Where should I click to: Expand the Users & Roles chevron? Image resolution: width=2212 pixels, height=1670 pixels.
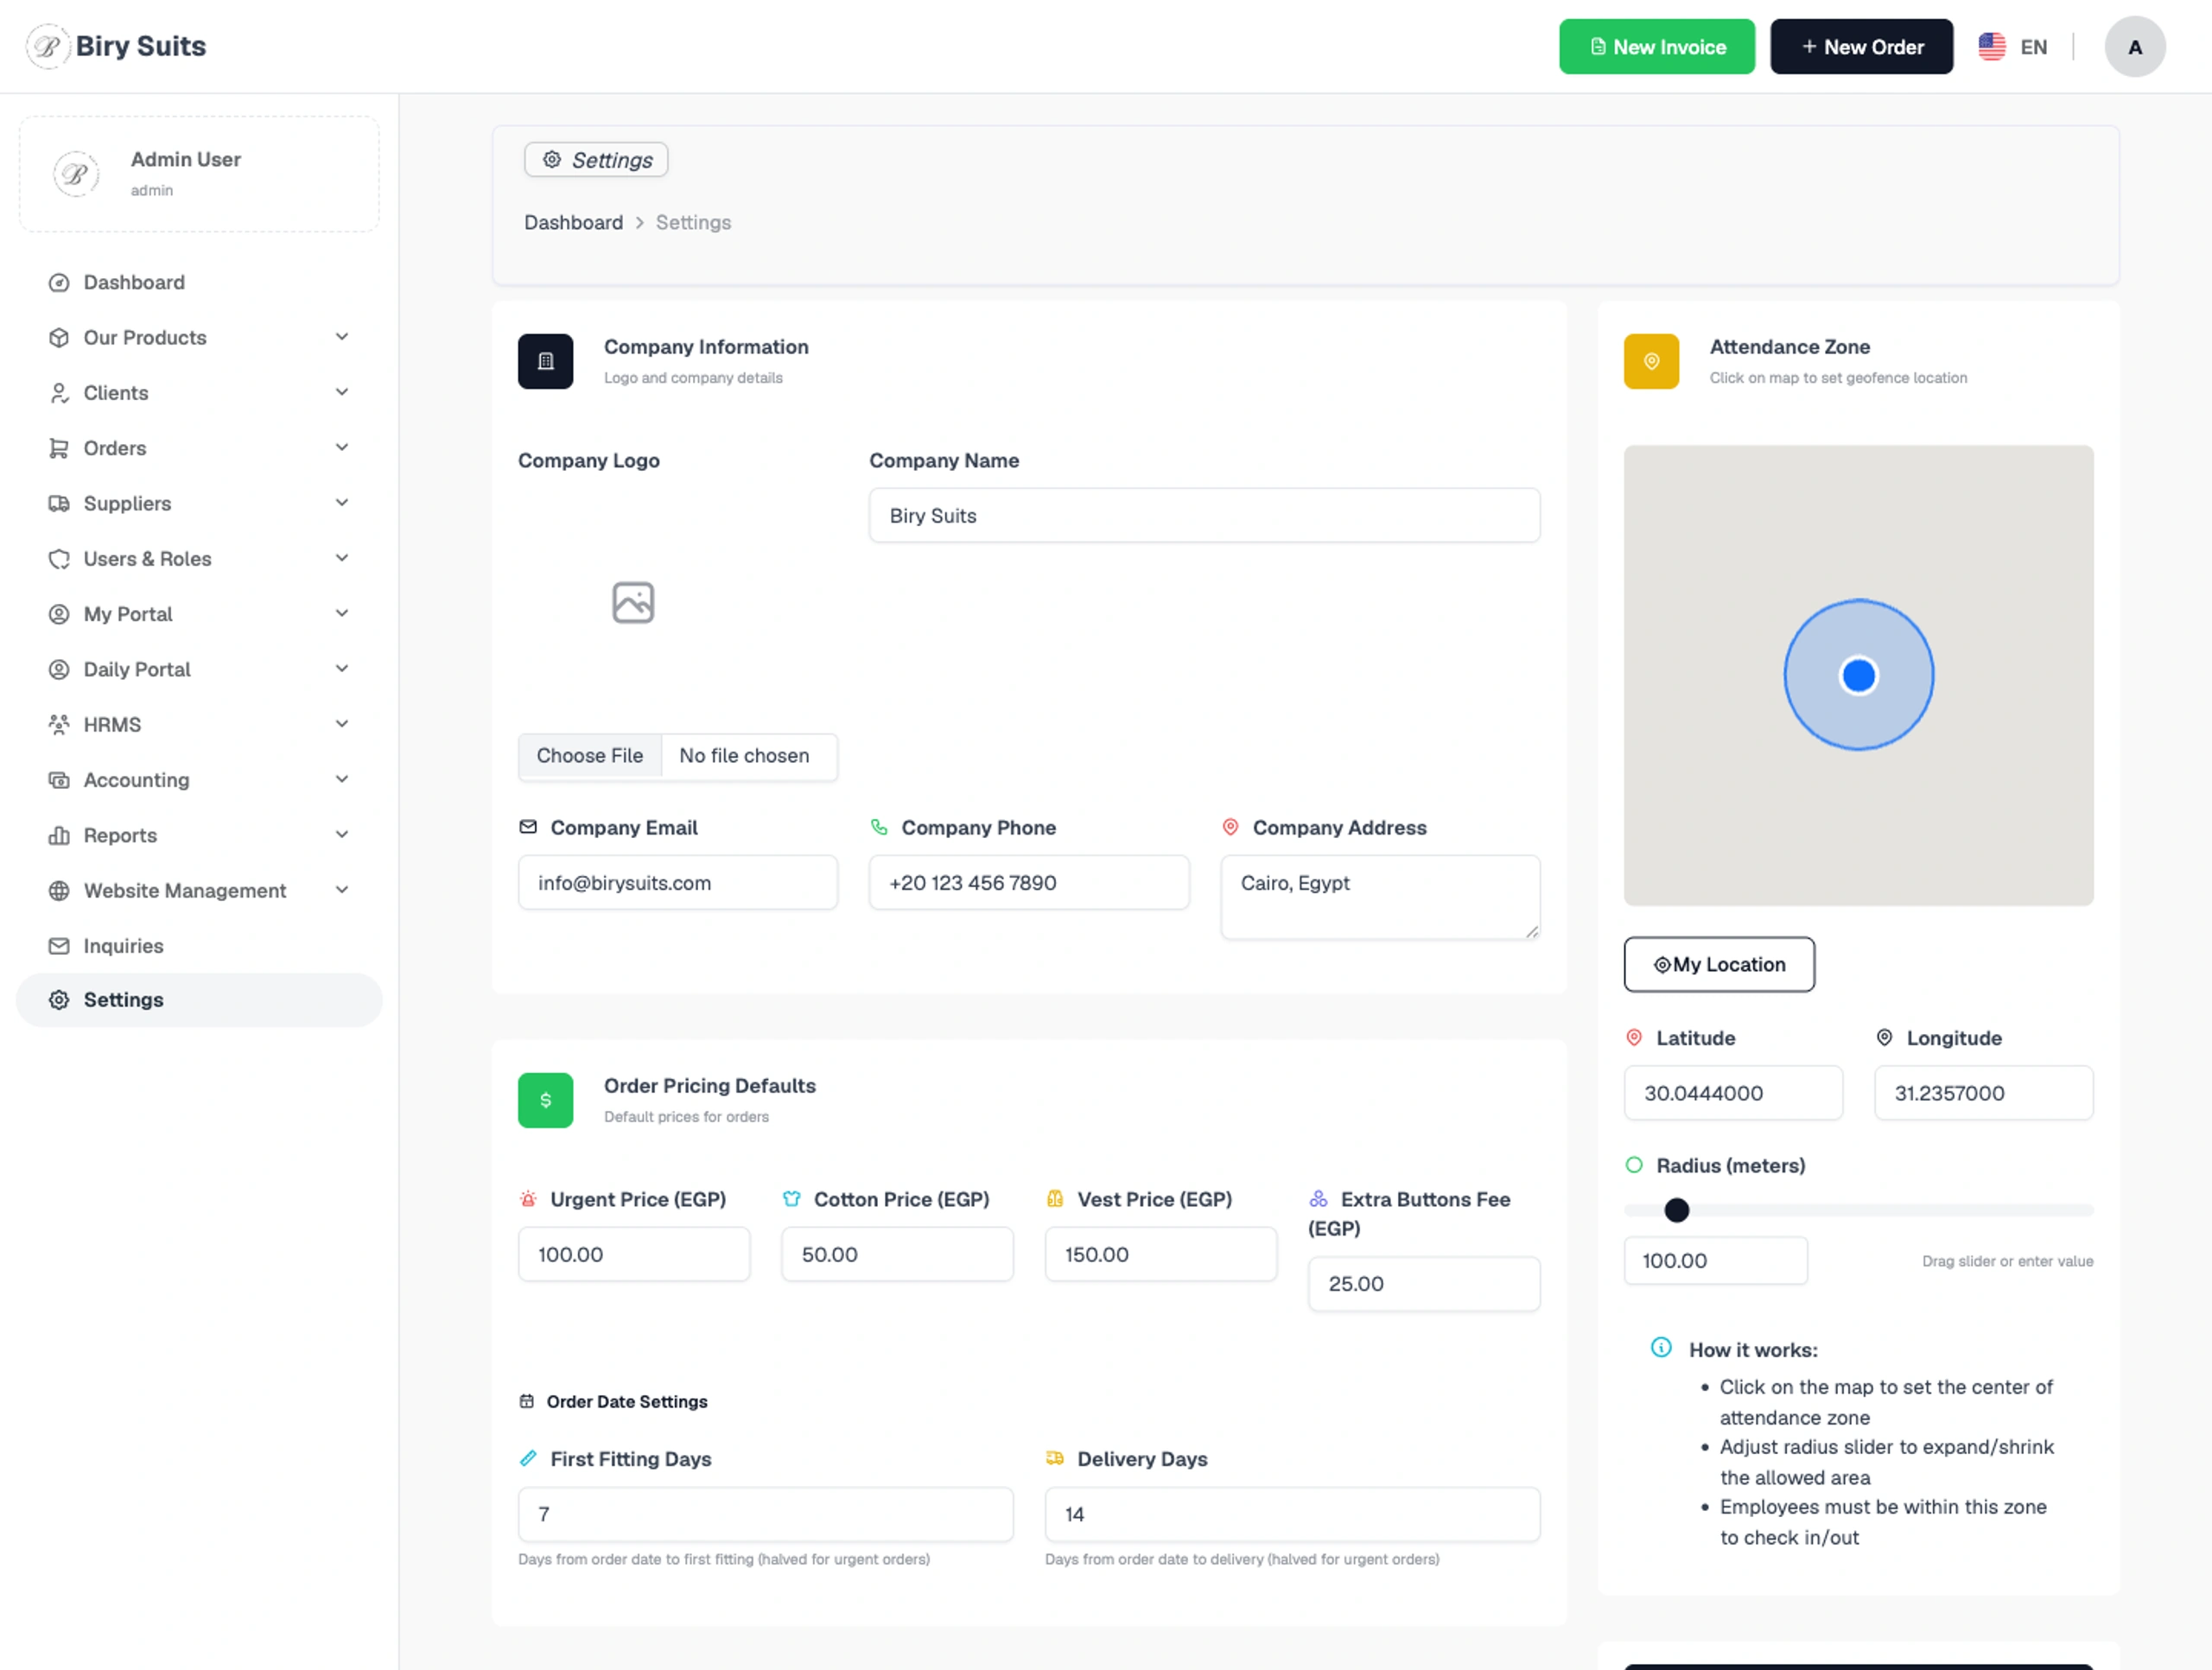(x=342, y=558)
